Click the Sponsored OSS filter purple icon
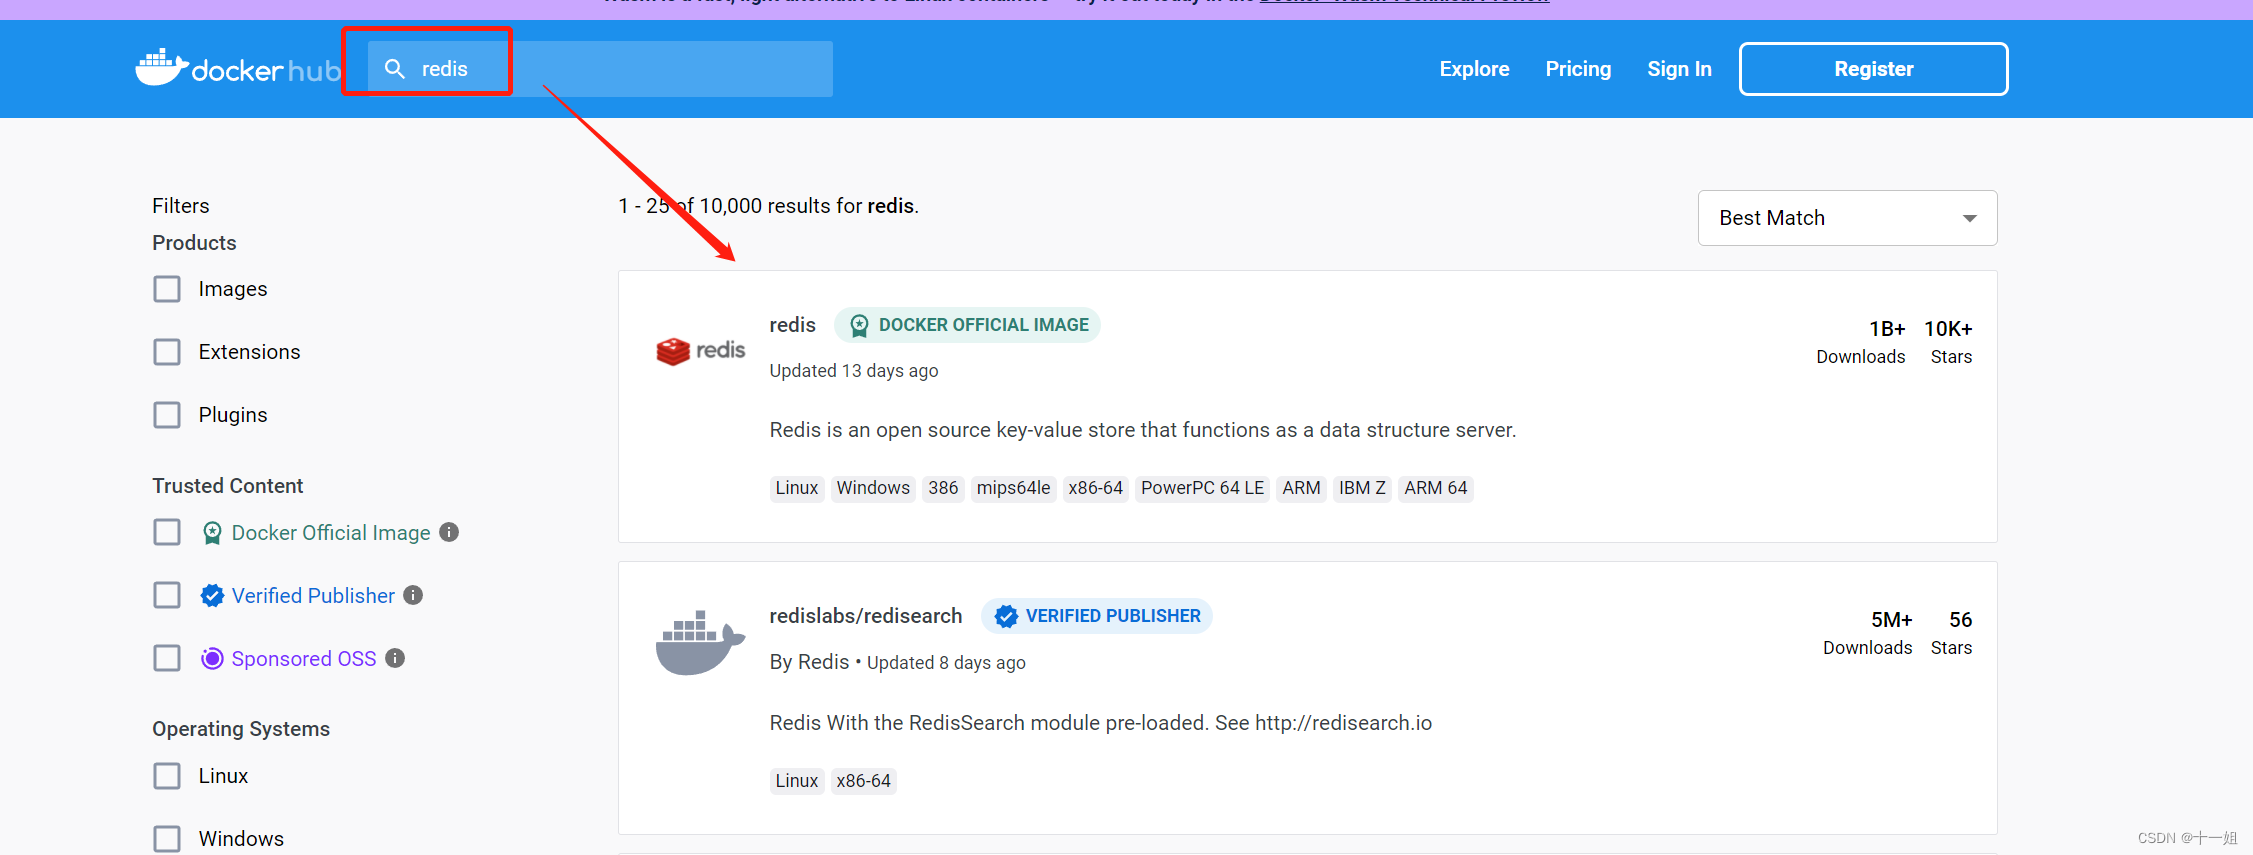The image size is (2253, 855). (212, 659)
